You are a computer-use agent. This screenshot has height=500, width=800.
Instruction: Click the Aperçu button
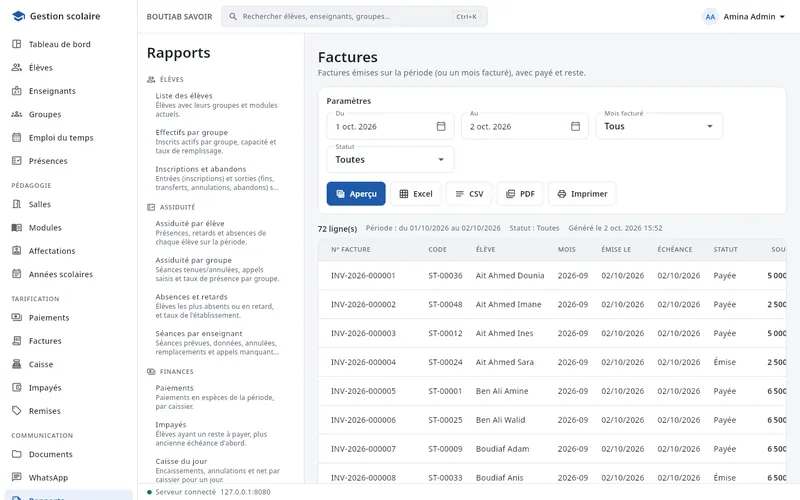tap(356, 194)
